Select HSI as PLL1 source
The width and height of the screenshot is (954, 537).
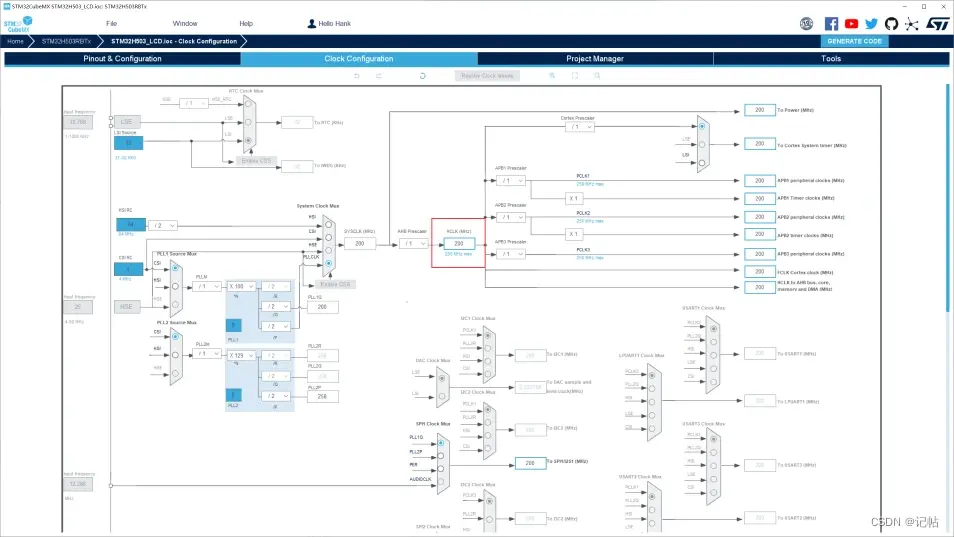tap(175, 286)
